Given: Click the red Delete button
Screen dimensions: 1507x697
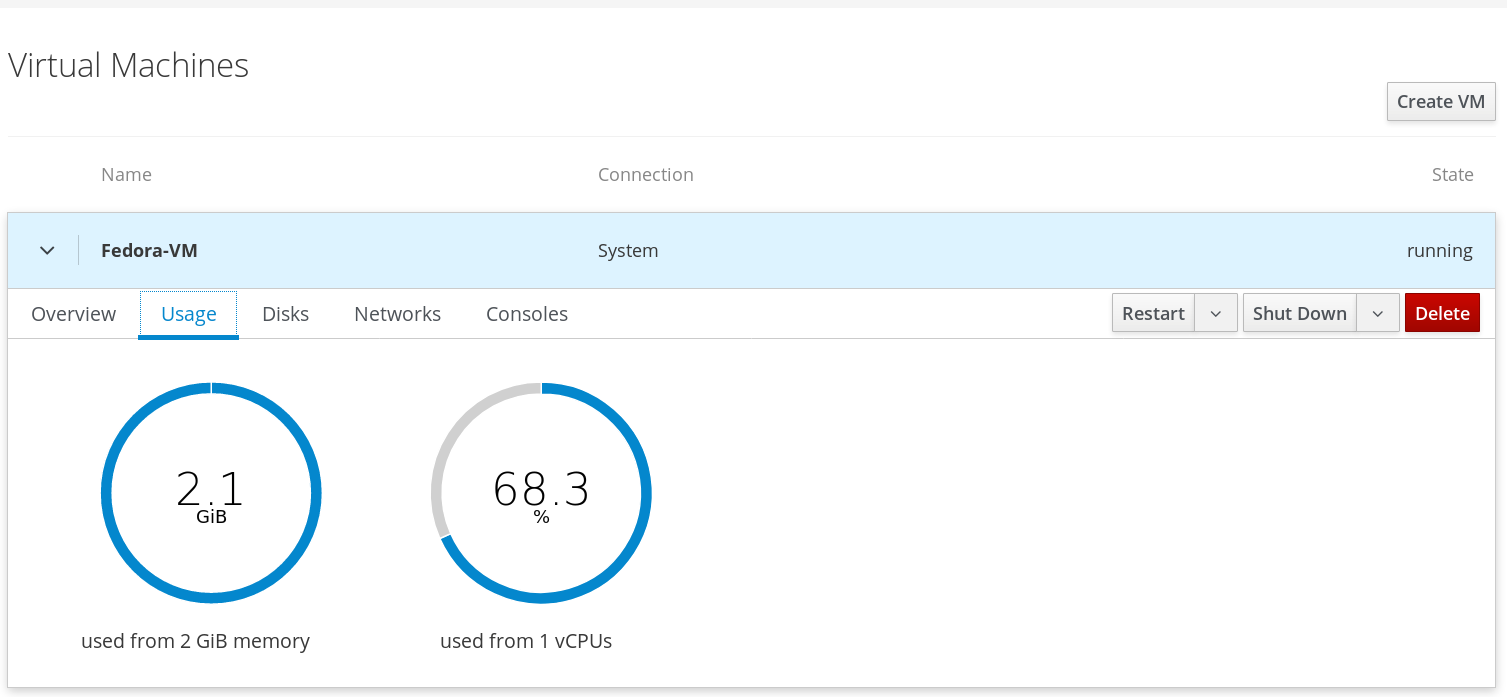Looking at the screenshot, I should coord(1442,313).
